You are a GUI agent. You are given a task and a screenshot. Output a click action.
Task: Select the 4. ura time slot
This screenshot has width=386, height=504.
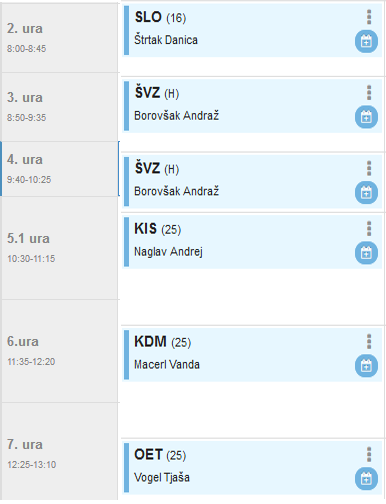point(60,169)
